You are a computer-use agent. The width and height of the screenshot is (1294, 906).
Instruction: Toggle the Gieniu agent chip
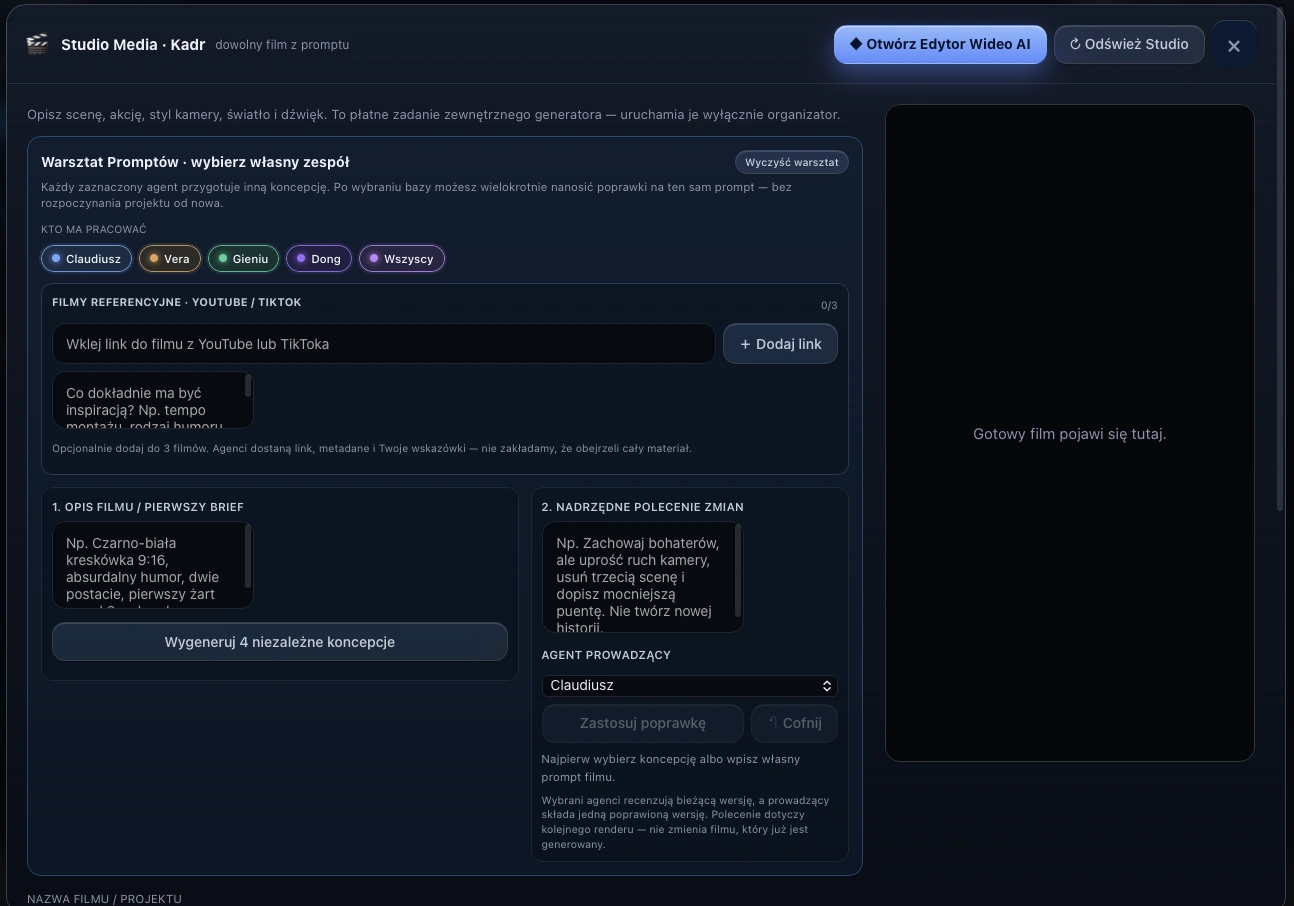click(243, 259)
